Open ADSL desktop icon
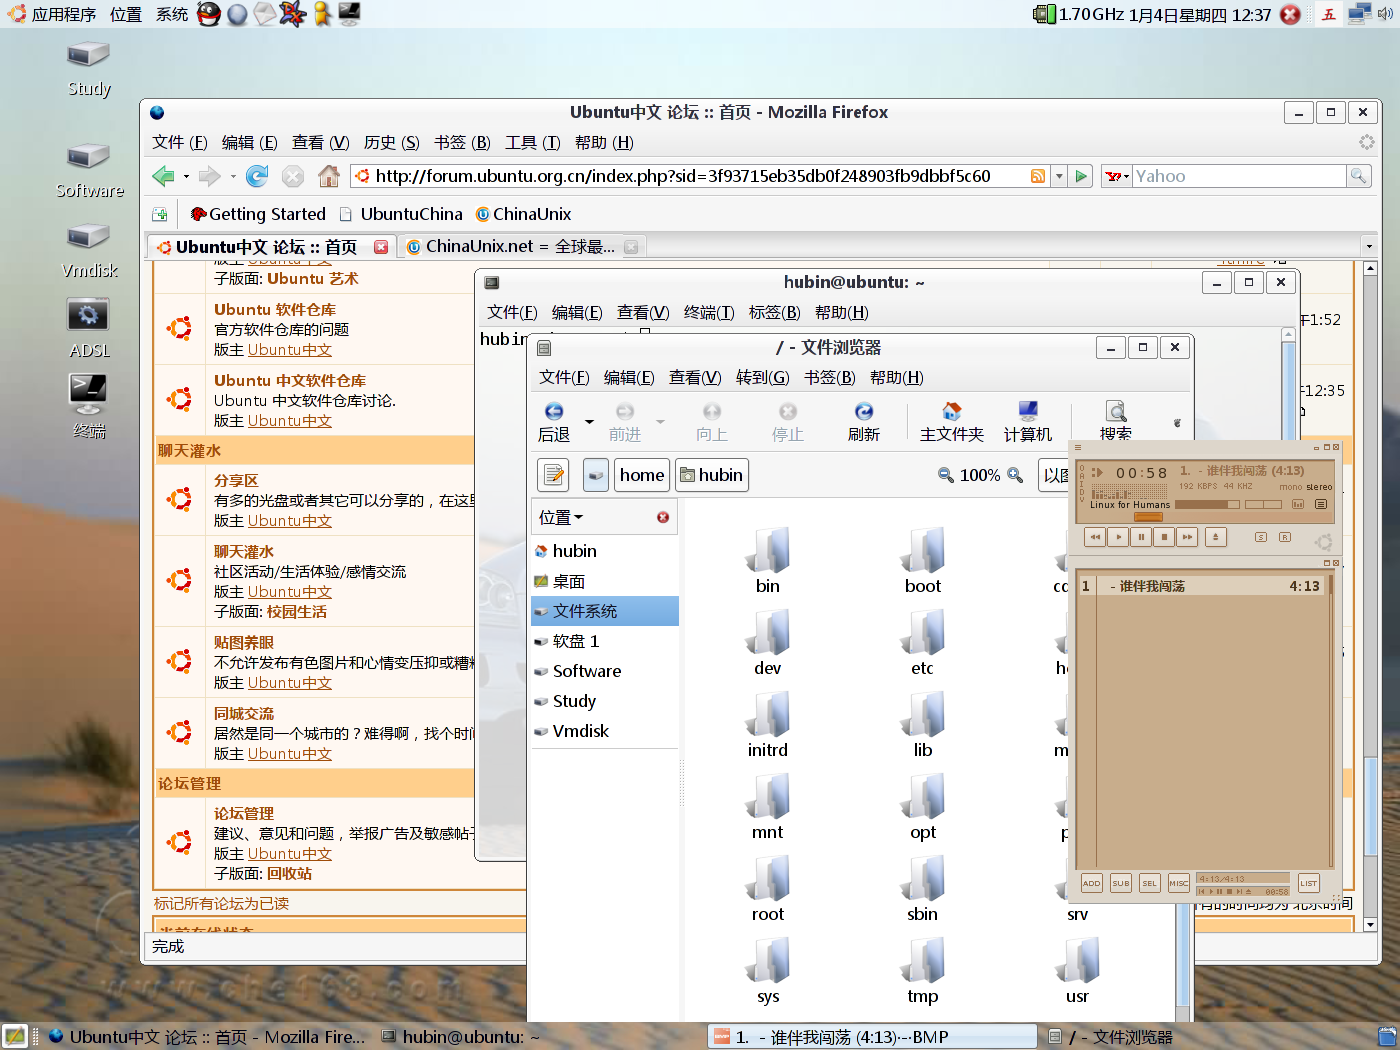 point(89,328)
